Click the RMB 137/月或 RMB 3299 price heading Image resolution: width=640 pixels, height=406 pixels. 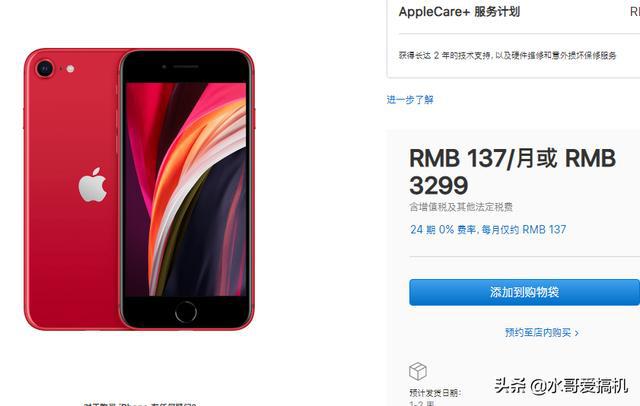pyautogui.click(x=512, y=171)
